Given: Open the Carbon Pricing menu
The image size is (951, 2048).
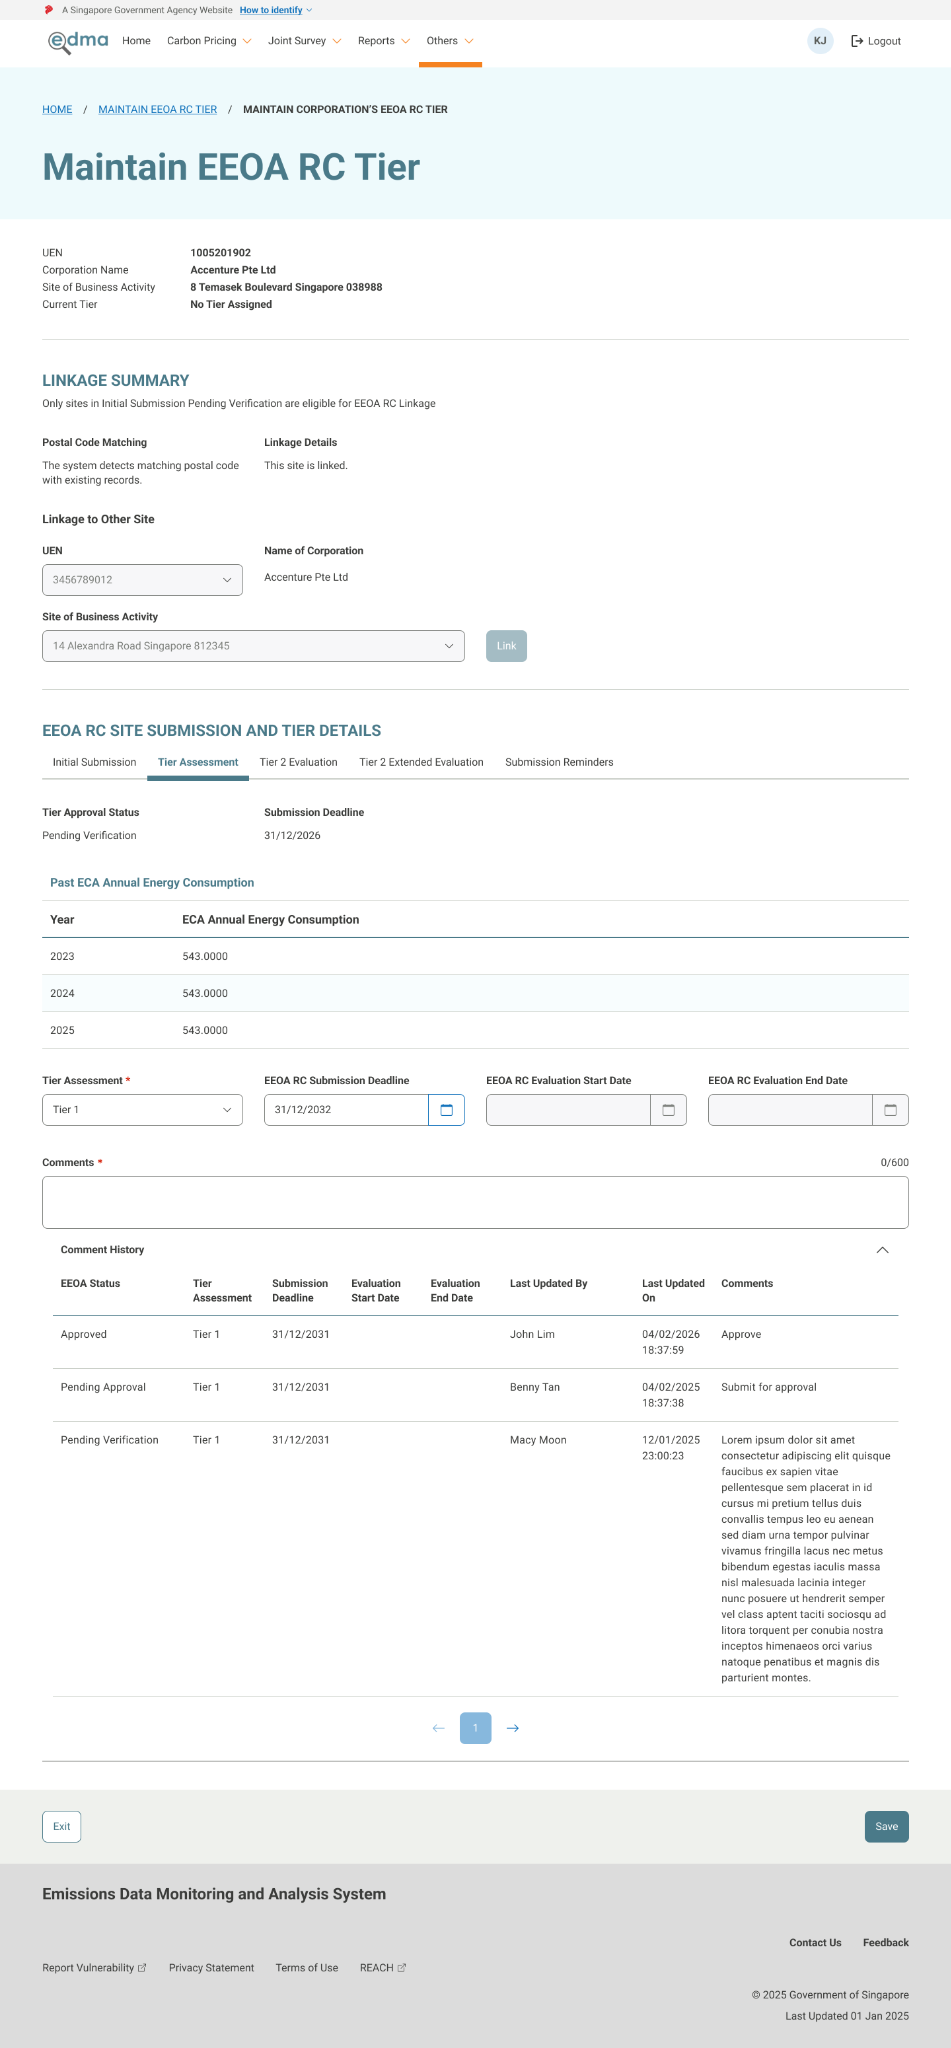Looking at the screenshot, I should point(209,41).
